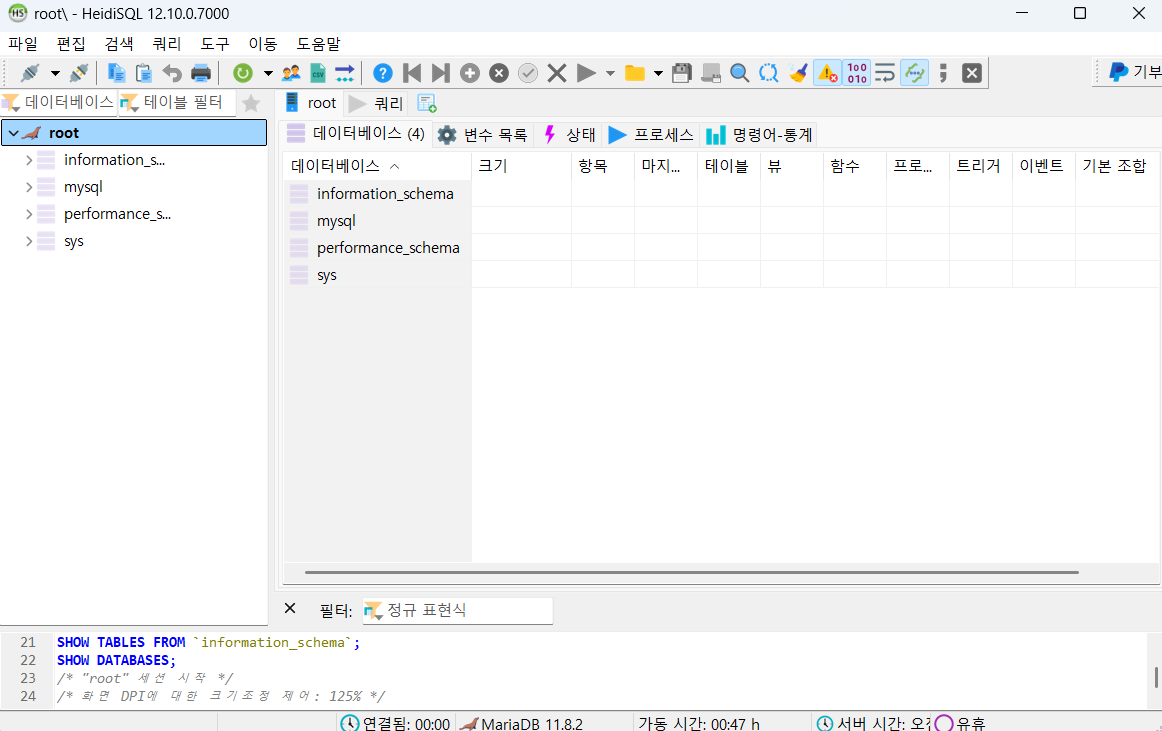This screenshot has height=731, width=1162.
Task: Click the broom cleanup icon
Action: [x=798, y=73]
